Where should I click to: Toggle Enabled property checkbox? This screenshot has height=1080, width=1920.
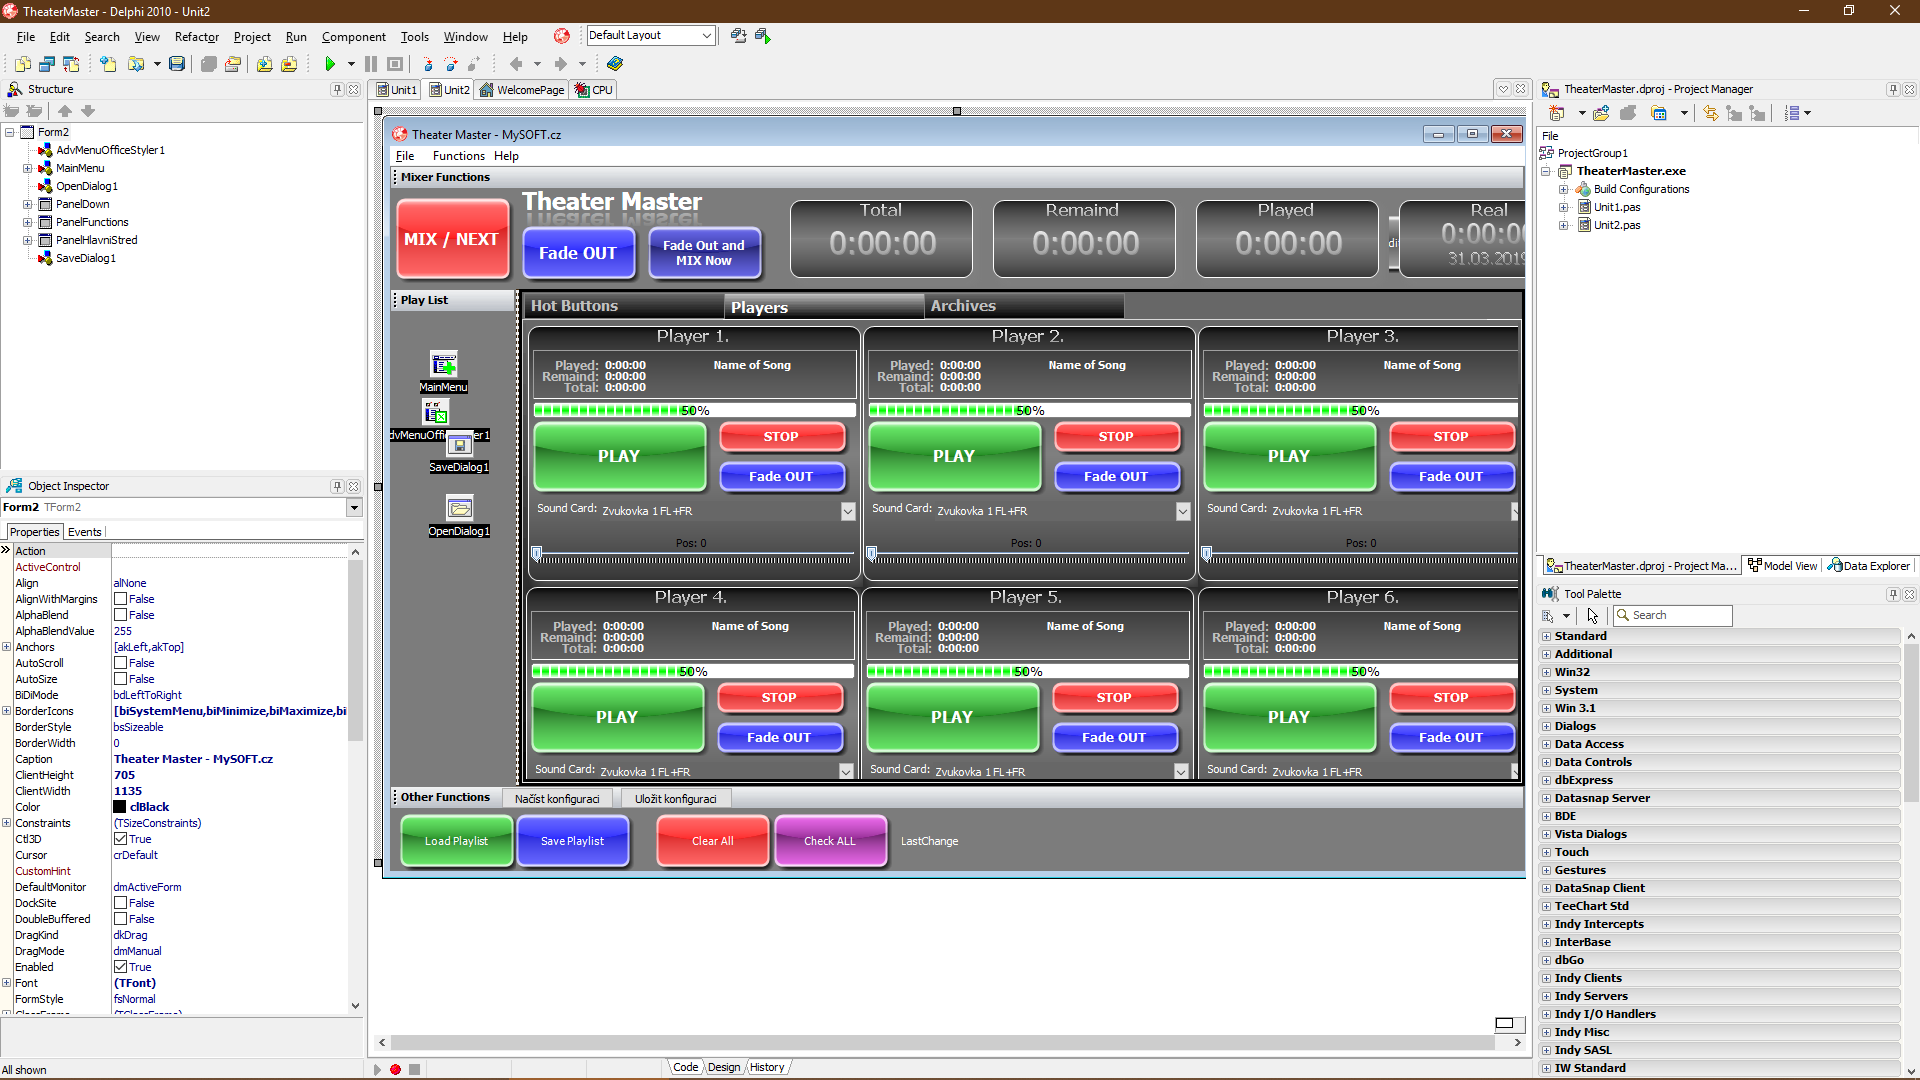click(x=120, y=967)
